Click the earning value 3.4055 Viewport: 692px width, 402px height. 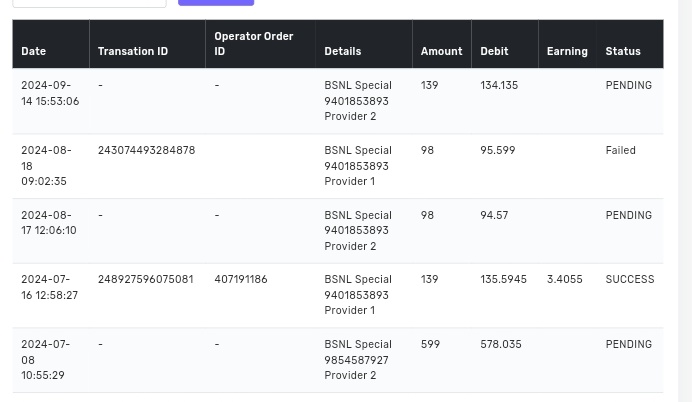[x=564, y=279]
